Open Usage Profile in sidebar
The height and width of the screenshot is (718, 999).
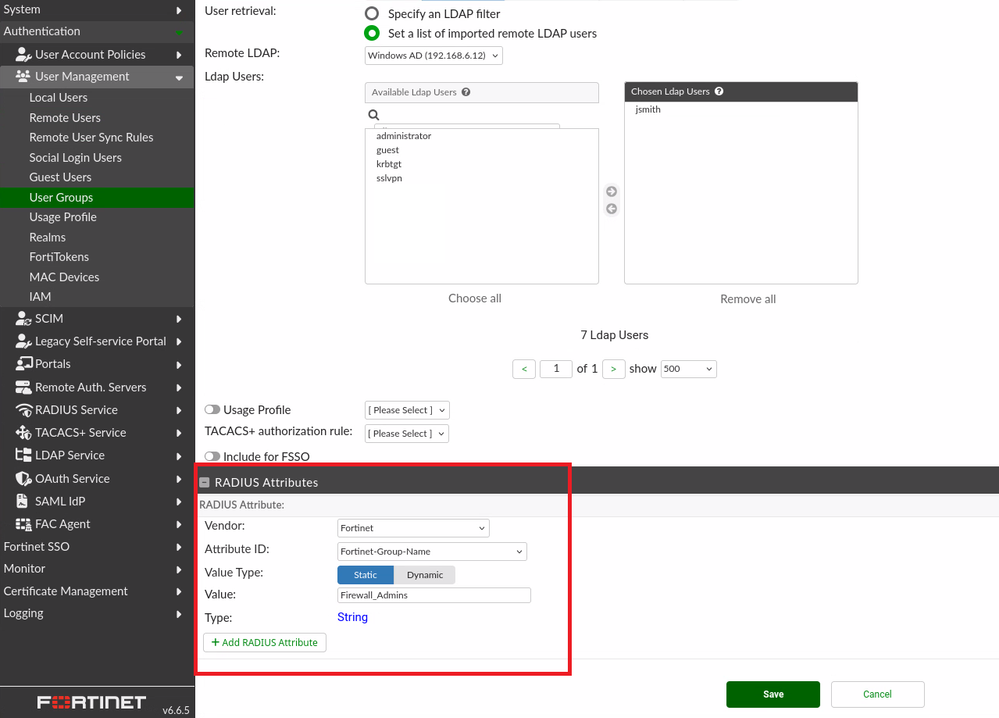pyautogui.click(x=63, y=217)
